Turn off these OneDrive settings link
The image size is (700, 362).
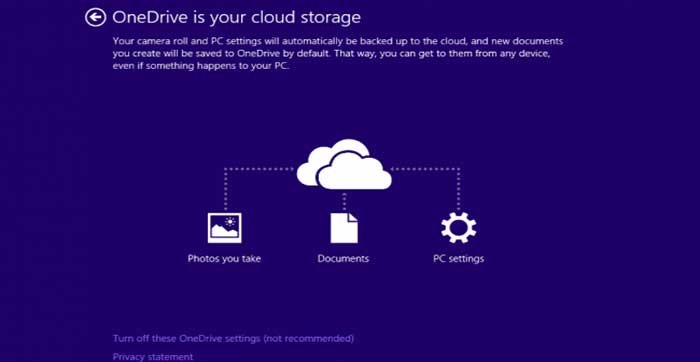pos(233,338)
